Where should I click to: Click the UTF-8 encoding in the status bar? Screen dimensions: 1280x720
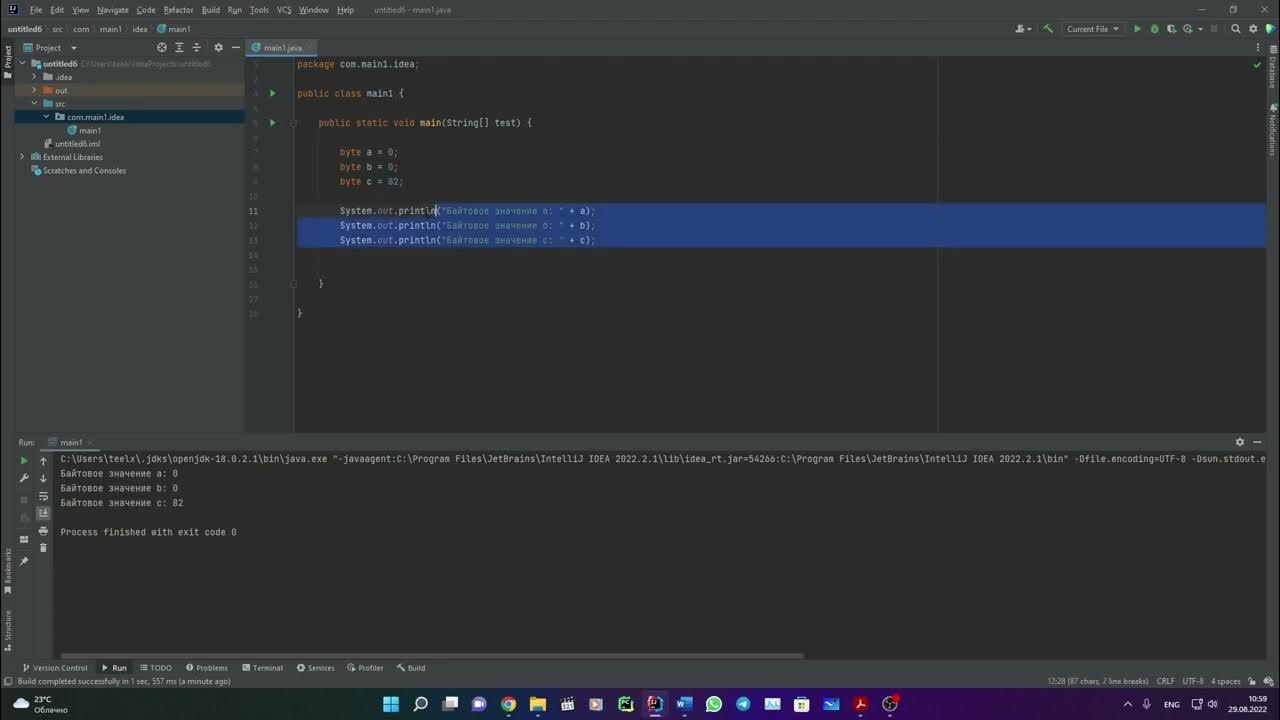click(x=1193, y=681)
